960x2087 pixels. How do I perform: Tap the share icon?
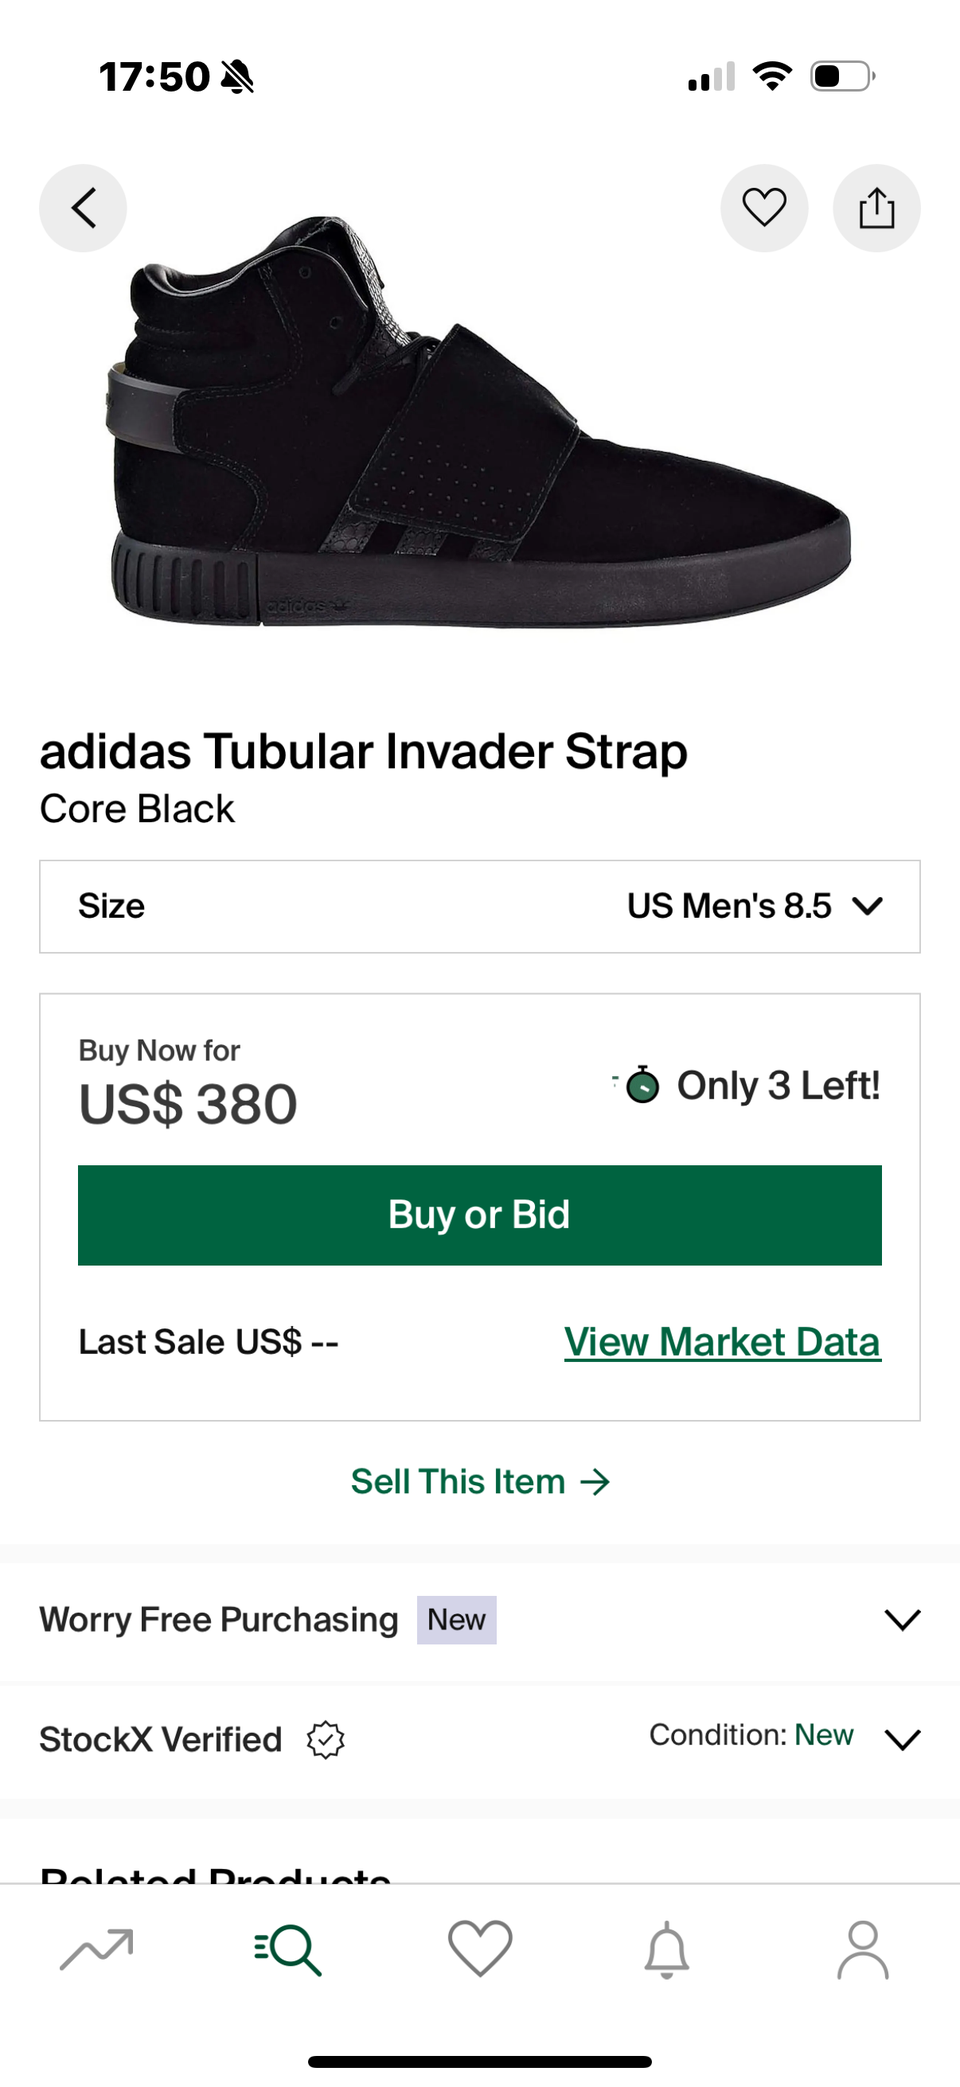tap(876, 208)
